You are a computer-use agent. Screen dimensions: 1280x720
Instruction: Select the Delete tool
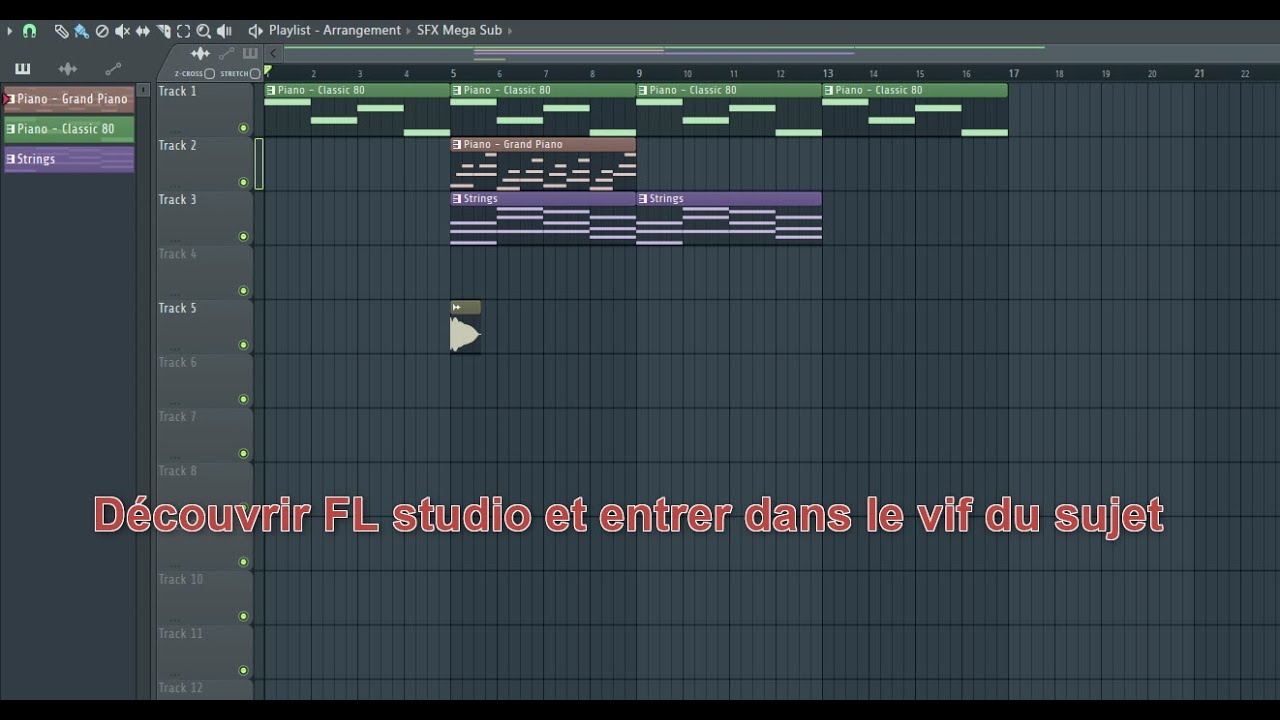(x=102, y=31)
